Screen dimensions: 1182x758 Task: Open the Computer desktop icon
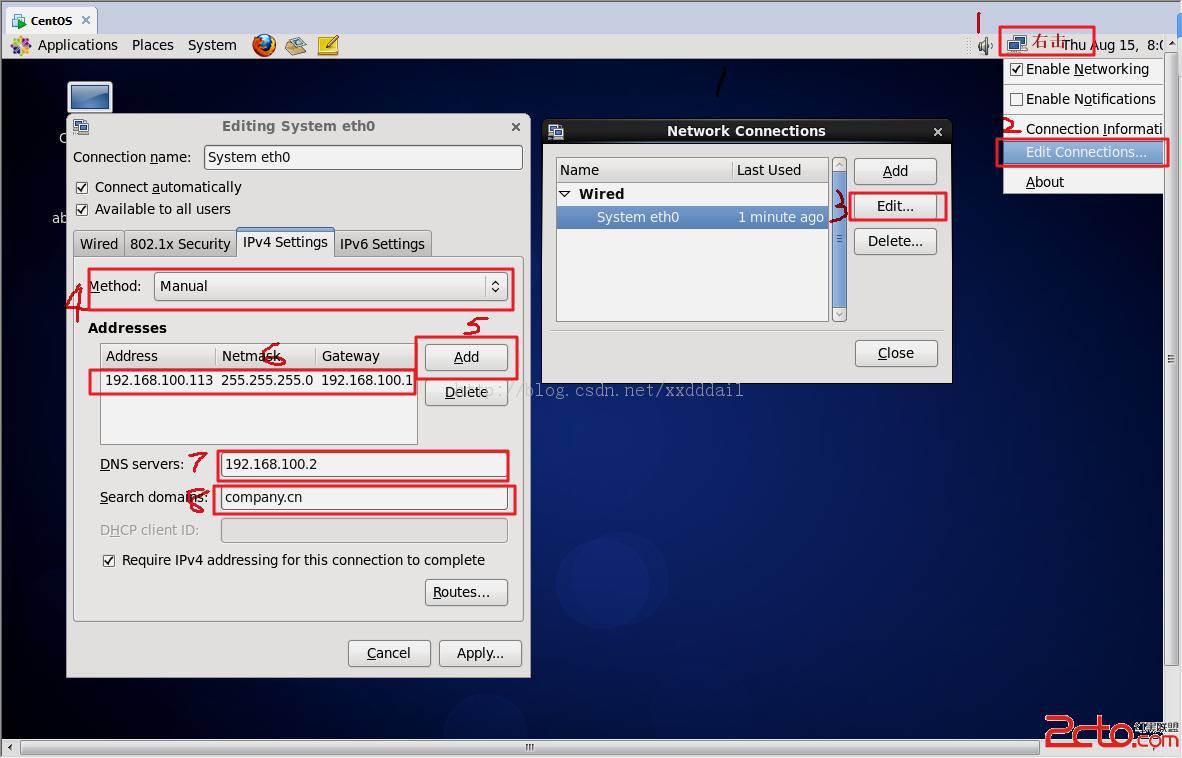pos(90,97)
